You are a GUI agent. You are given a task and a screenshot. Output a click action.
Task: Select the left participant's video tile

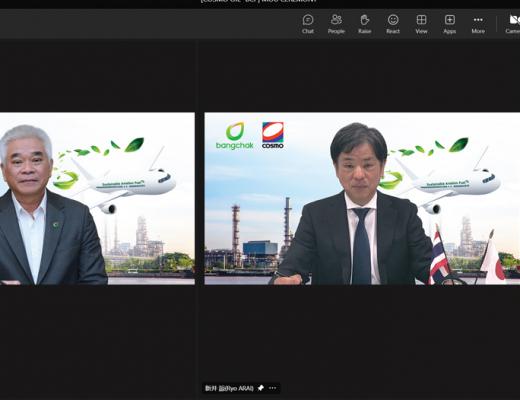pyautogui.click(x=97, y=199)
